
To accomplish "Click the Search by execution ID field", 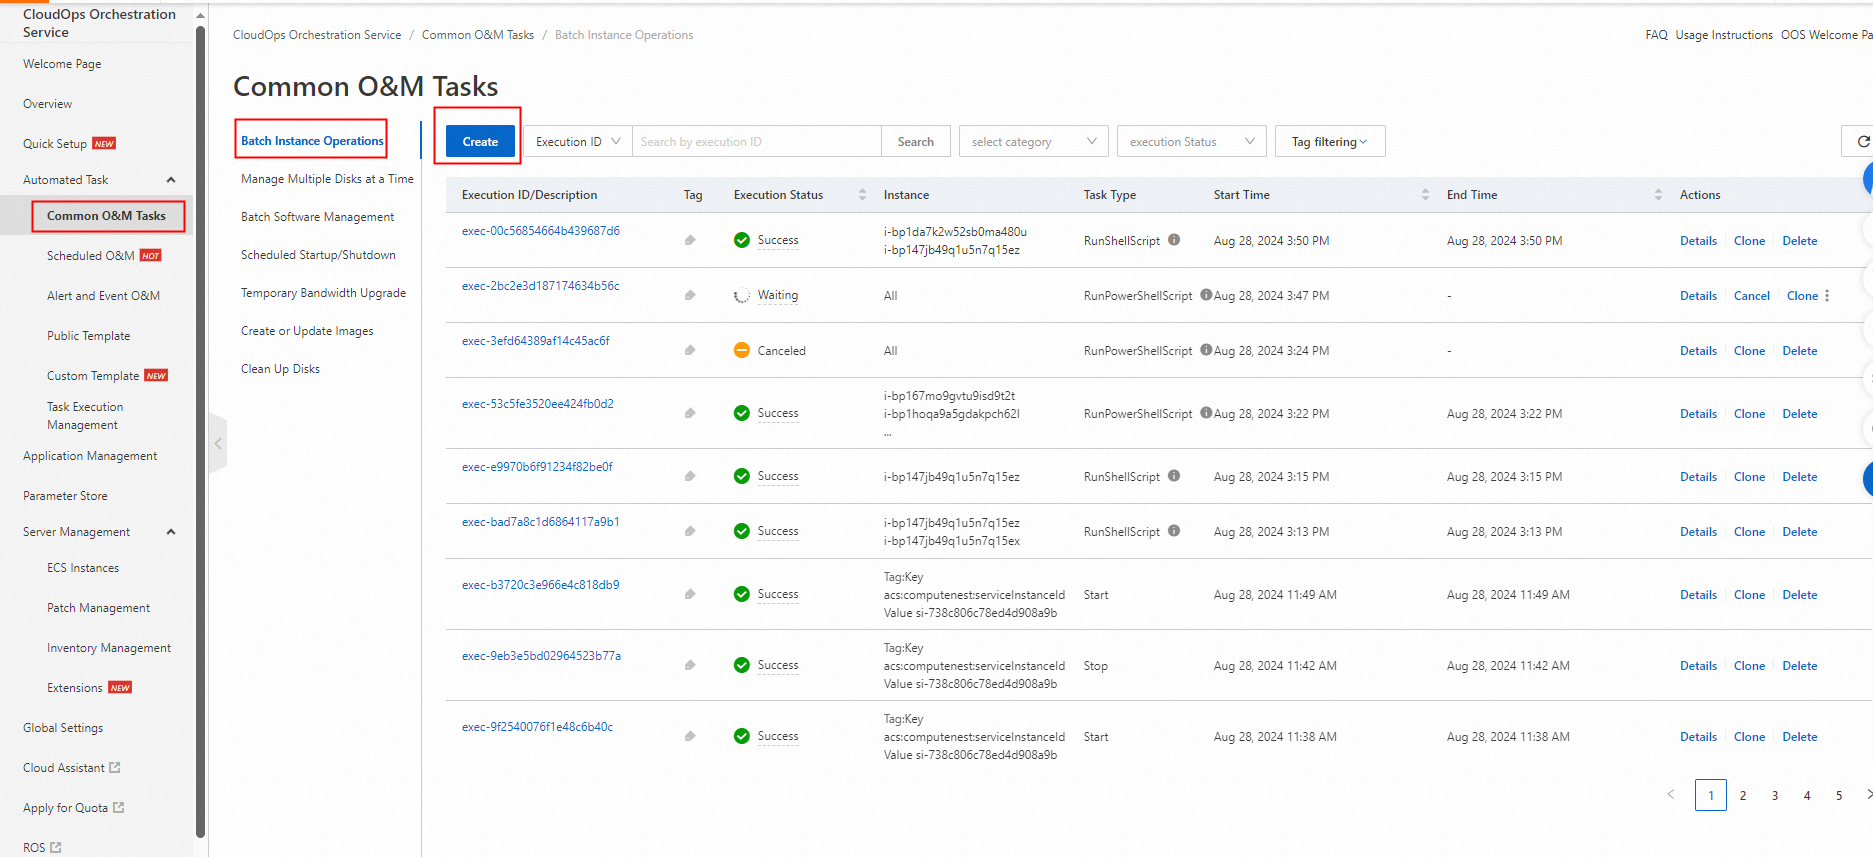I will pyautogui.click(x=757, y=141).
